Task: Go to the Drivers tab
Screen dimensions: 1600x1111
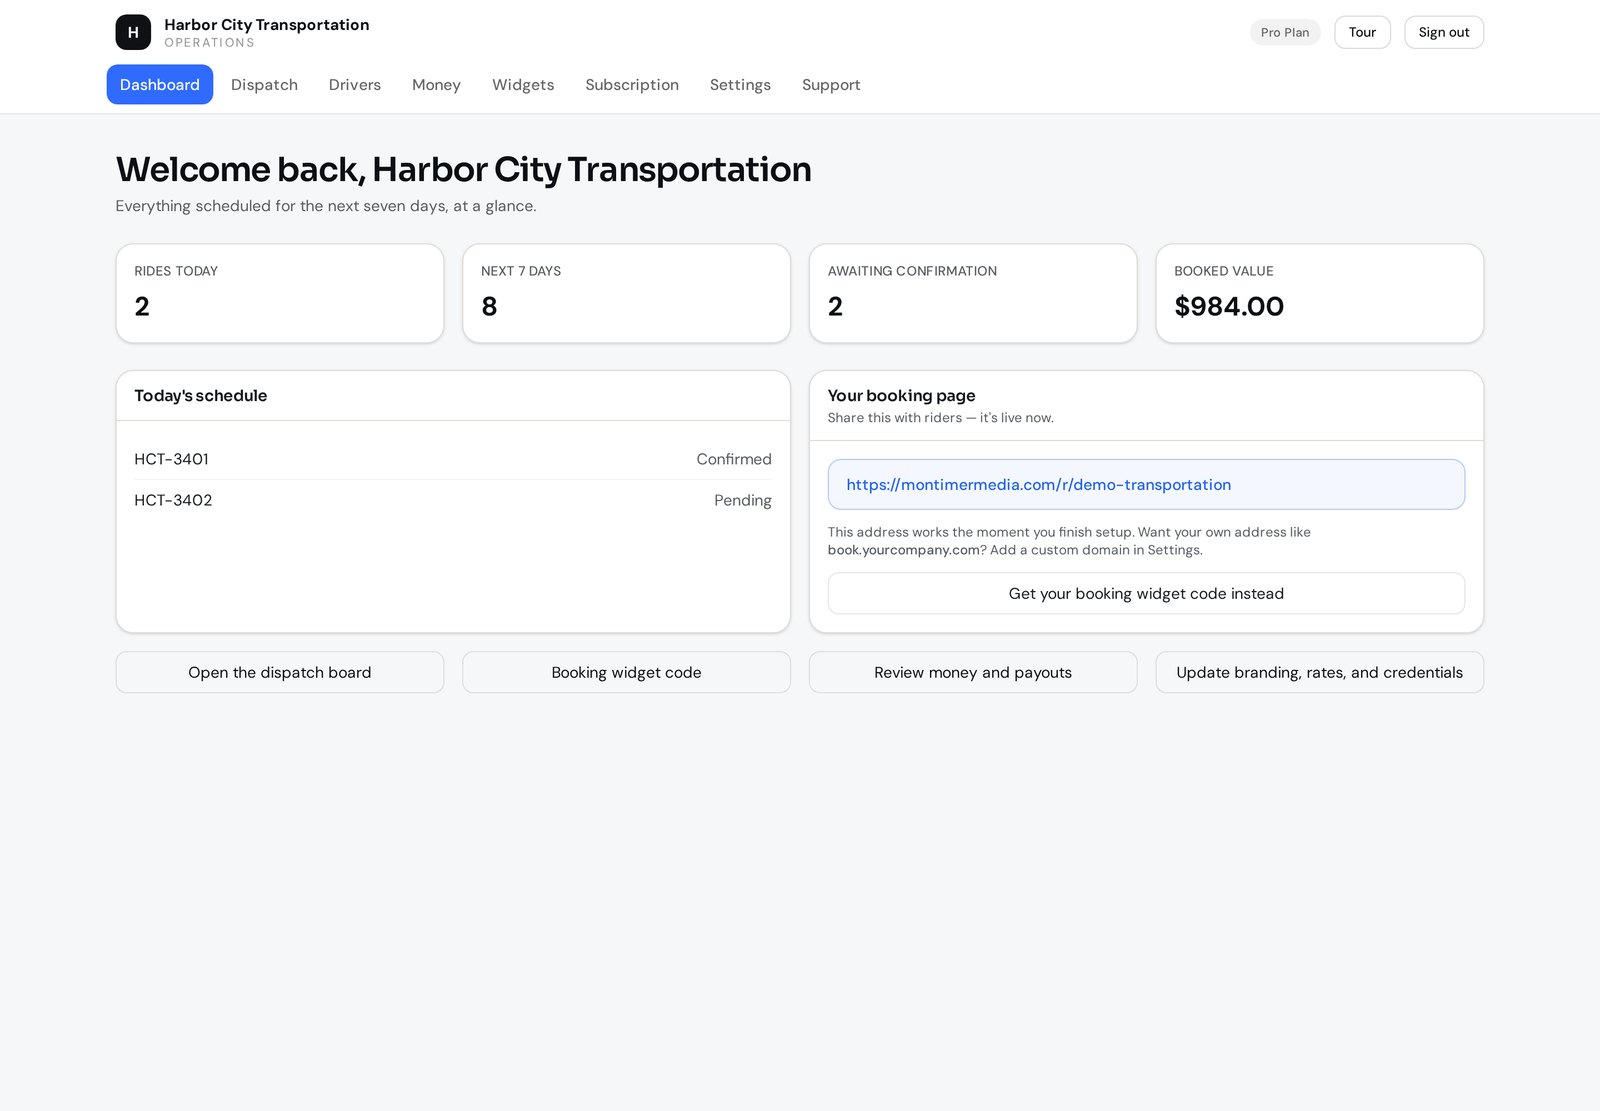Action: coord(355,85)
